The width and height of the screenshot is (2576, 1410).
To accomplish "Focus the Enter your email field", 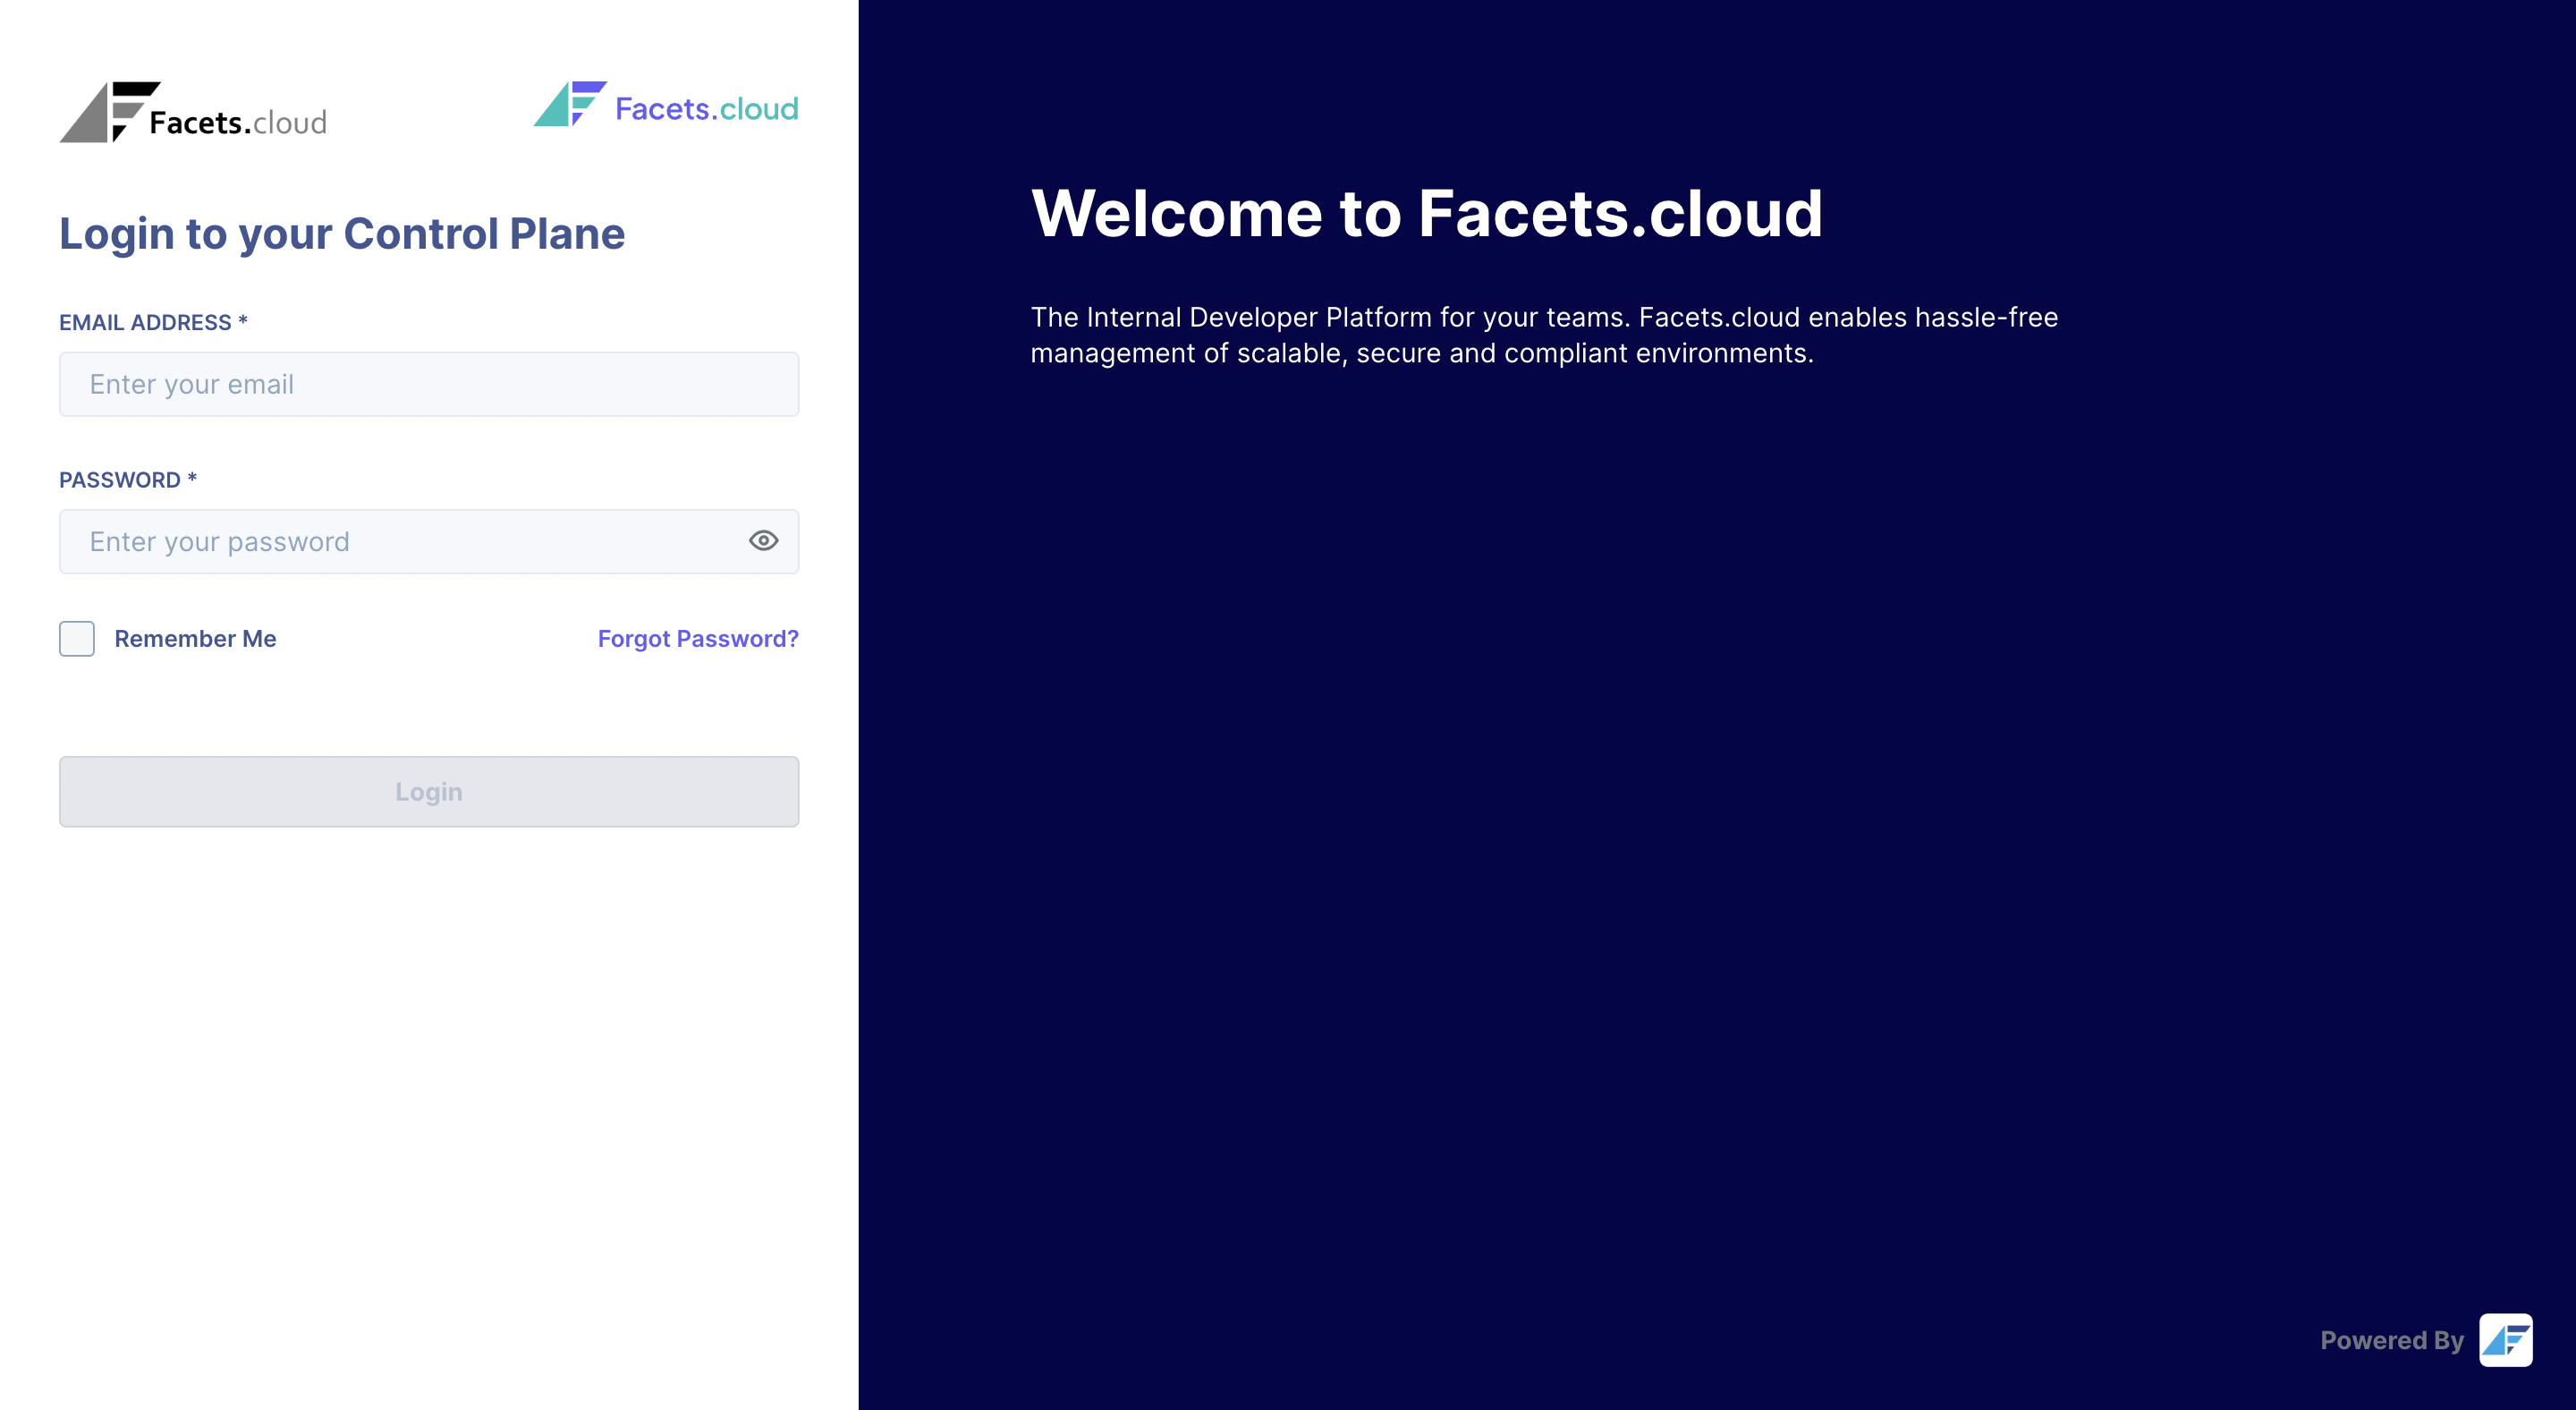I will point(428,384).
